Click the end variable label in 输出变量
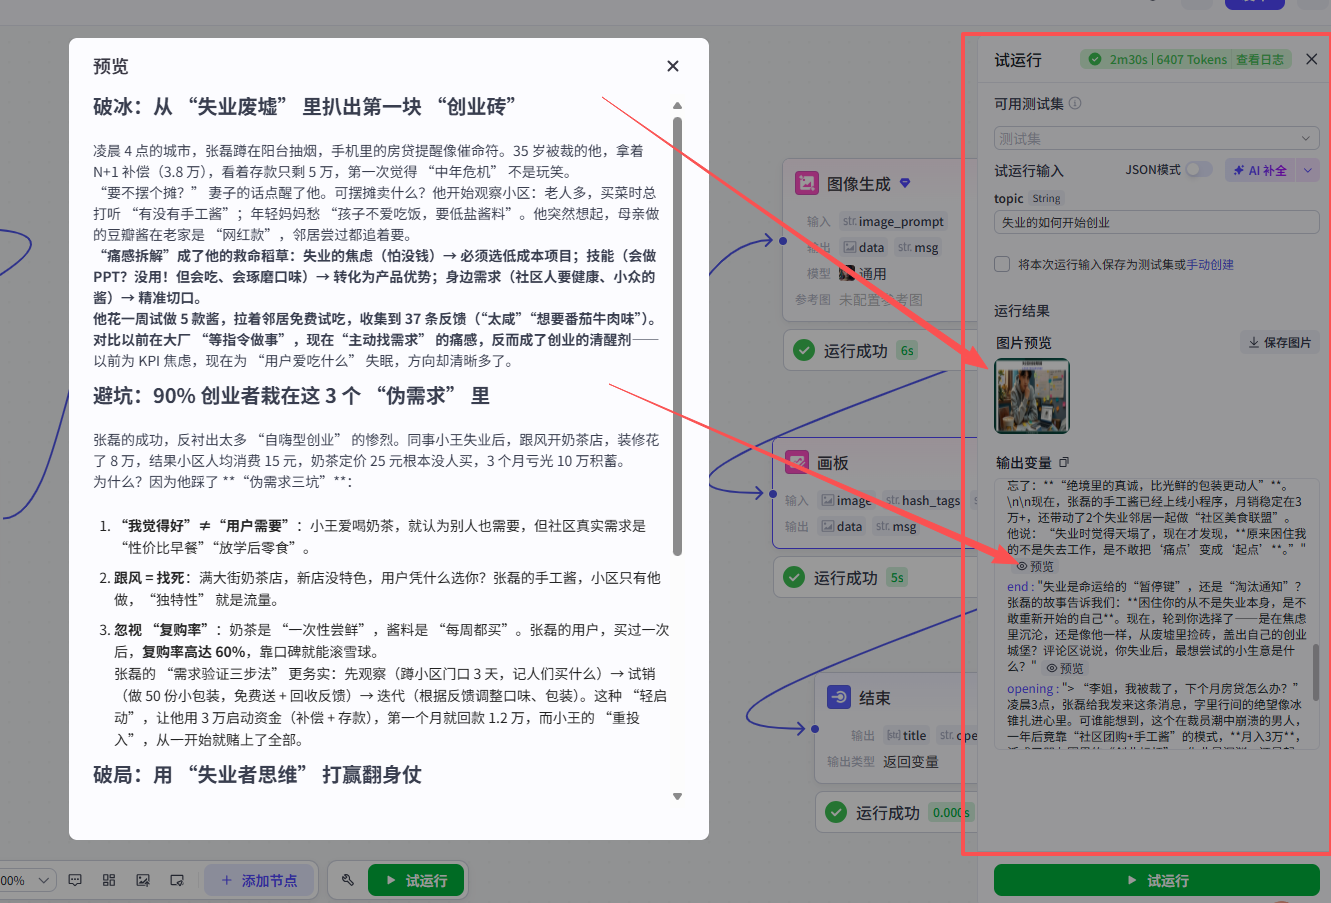 1019,586
